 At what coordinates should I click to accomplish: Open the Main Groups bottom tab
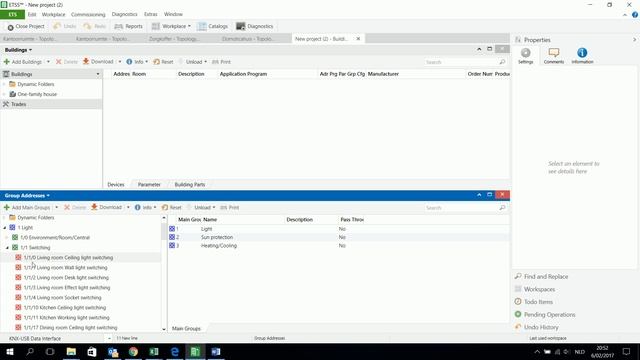[x=186, y=329]
